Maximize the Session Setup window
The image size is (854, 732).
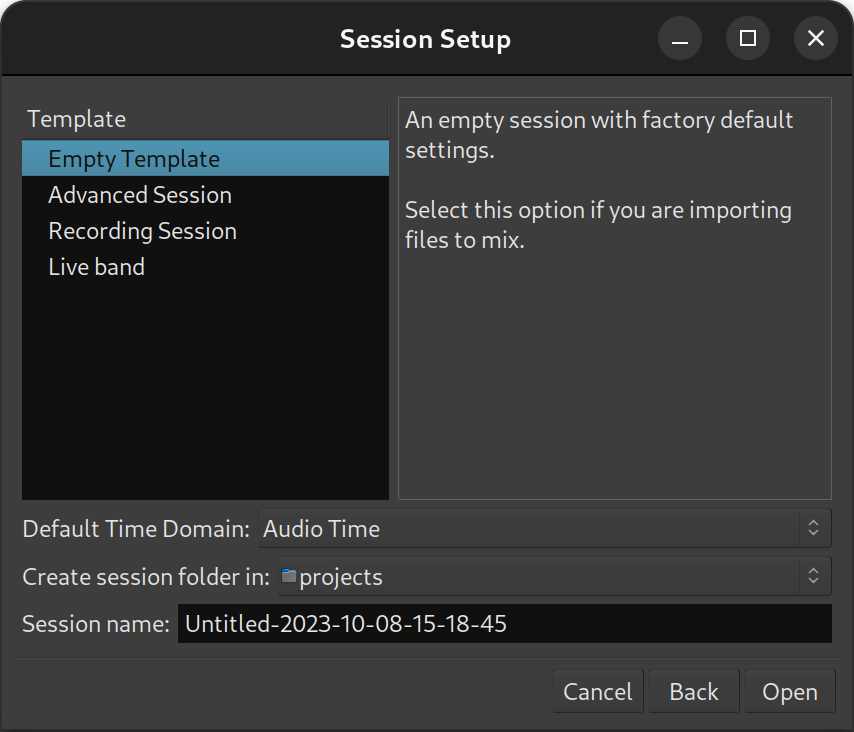pos(748,38)
